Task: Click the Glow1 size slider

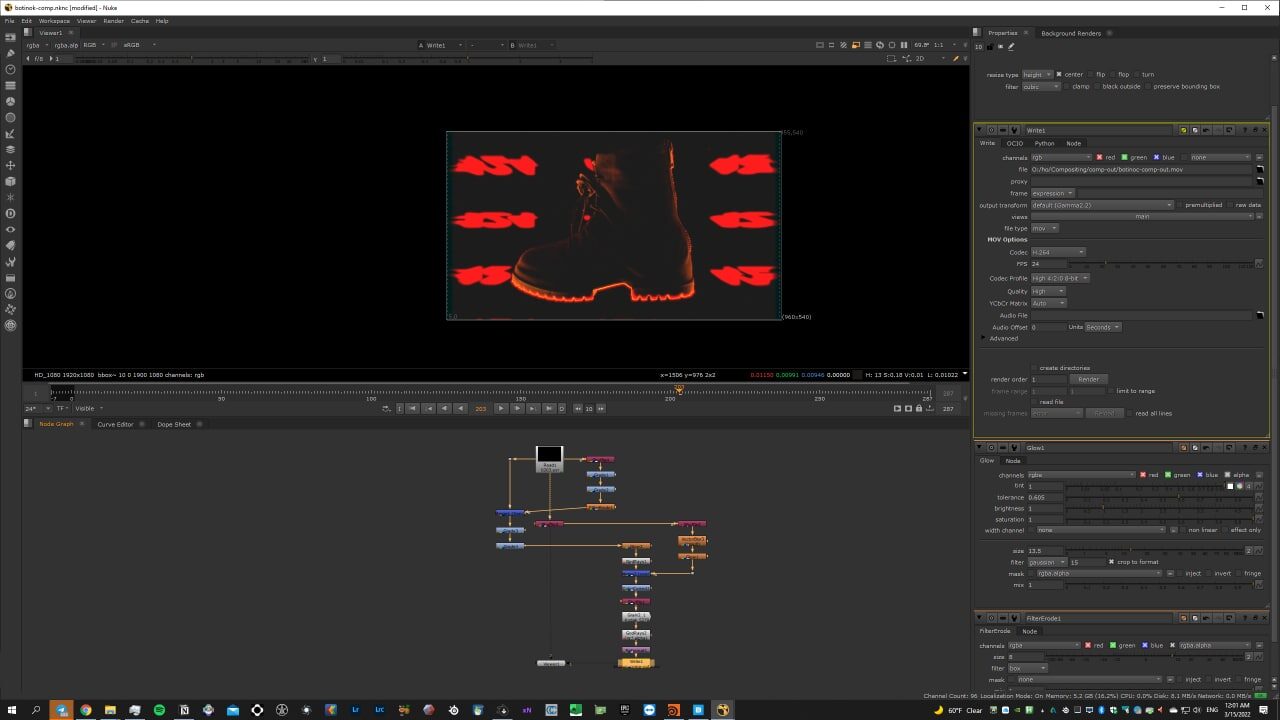Action: tap(1153, 550)
